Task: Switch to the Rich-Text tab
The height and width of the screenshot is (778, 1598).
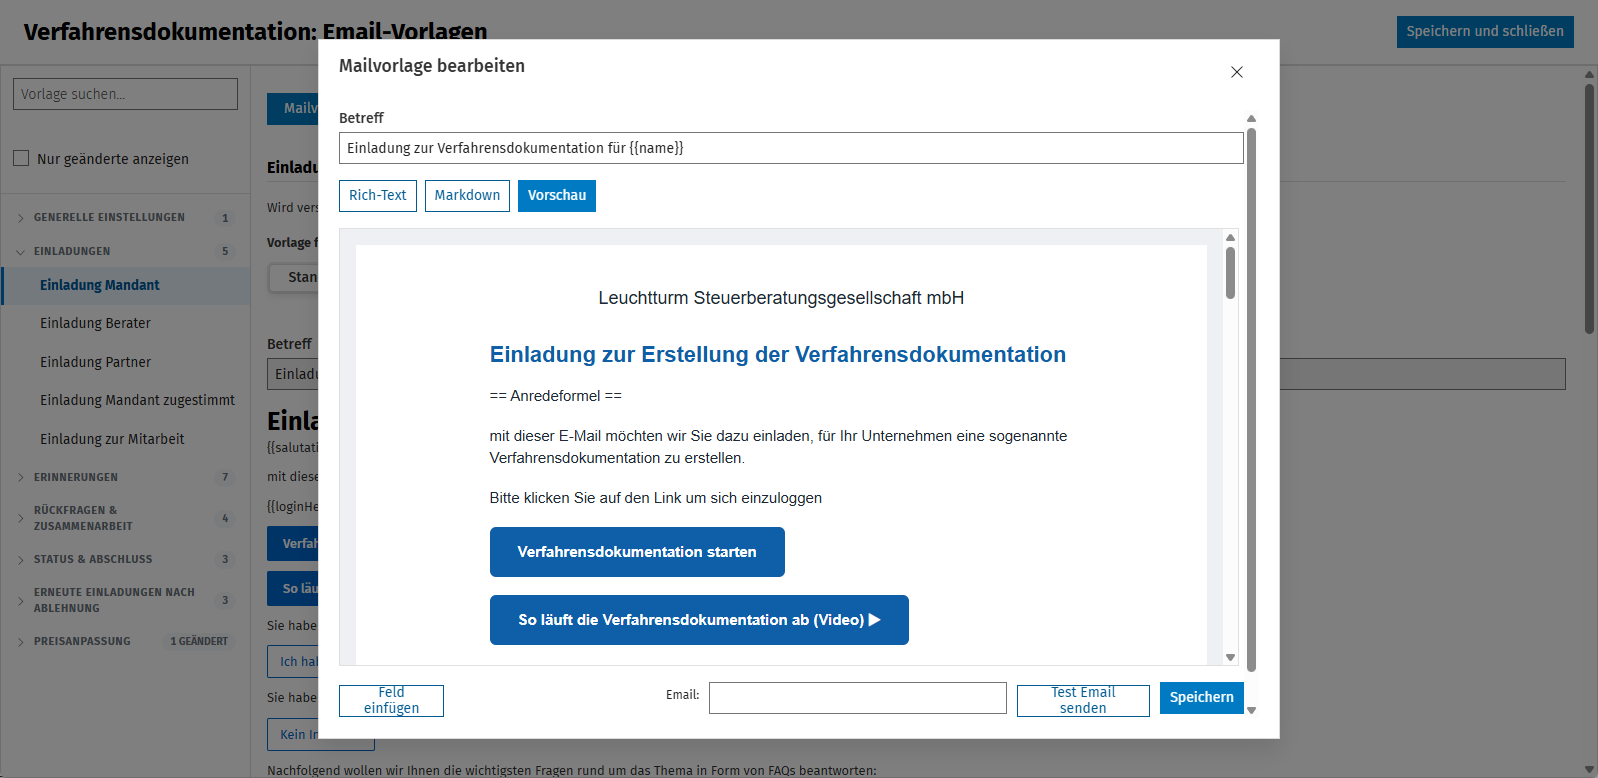Action: click(378, 196)
